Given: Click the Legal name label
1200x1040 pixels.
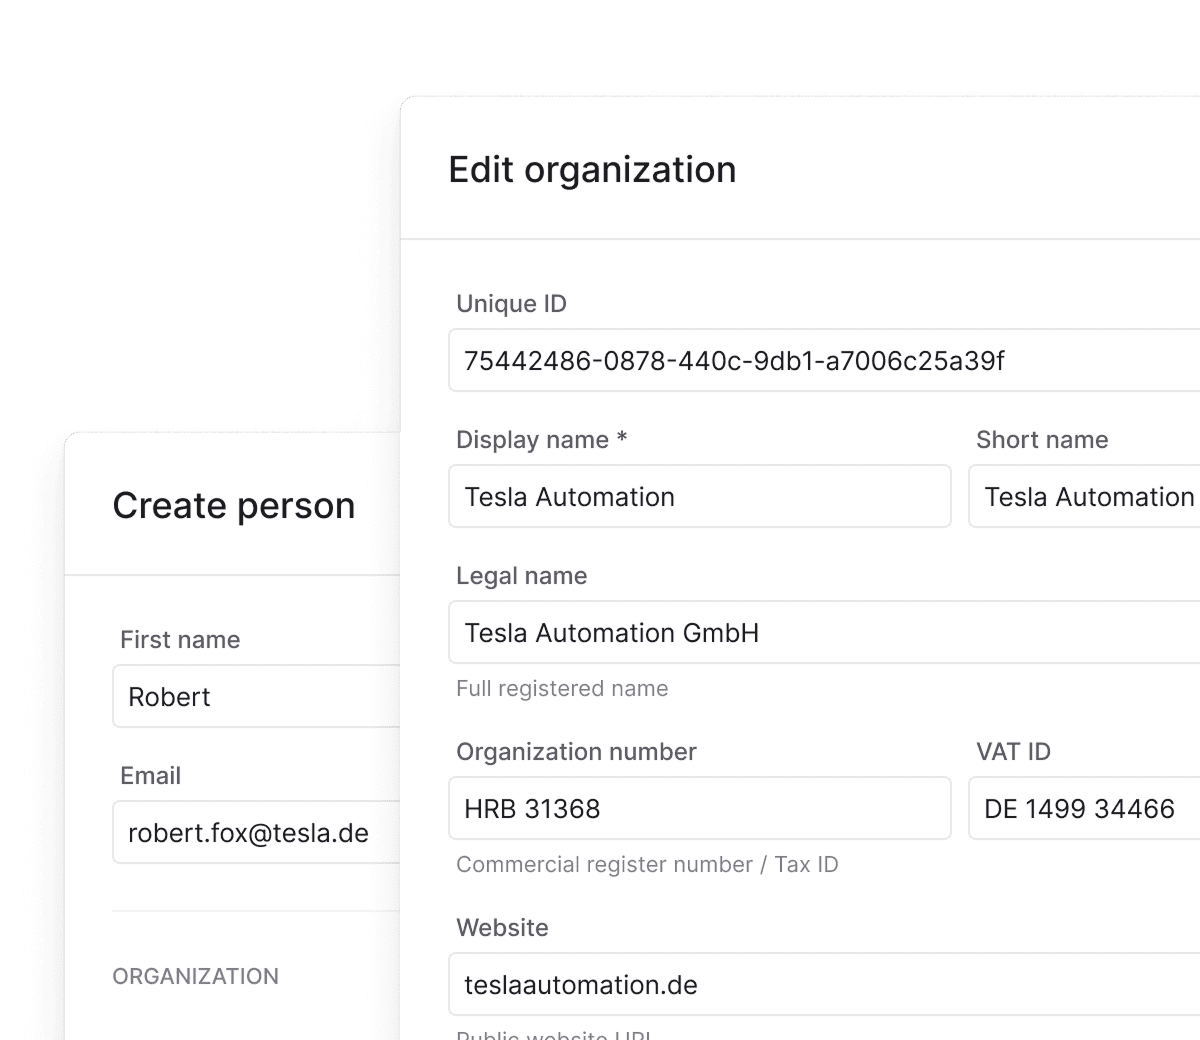Looking at the screenshot, I should tap(522, 576).
